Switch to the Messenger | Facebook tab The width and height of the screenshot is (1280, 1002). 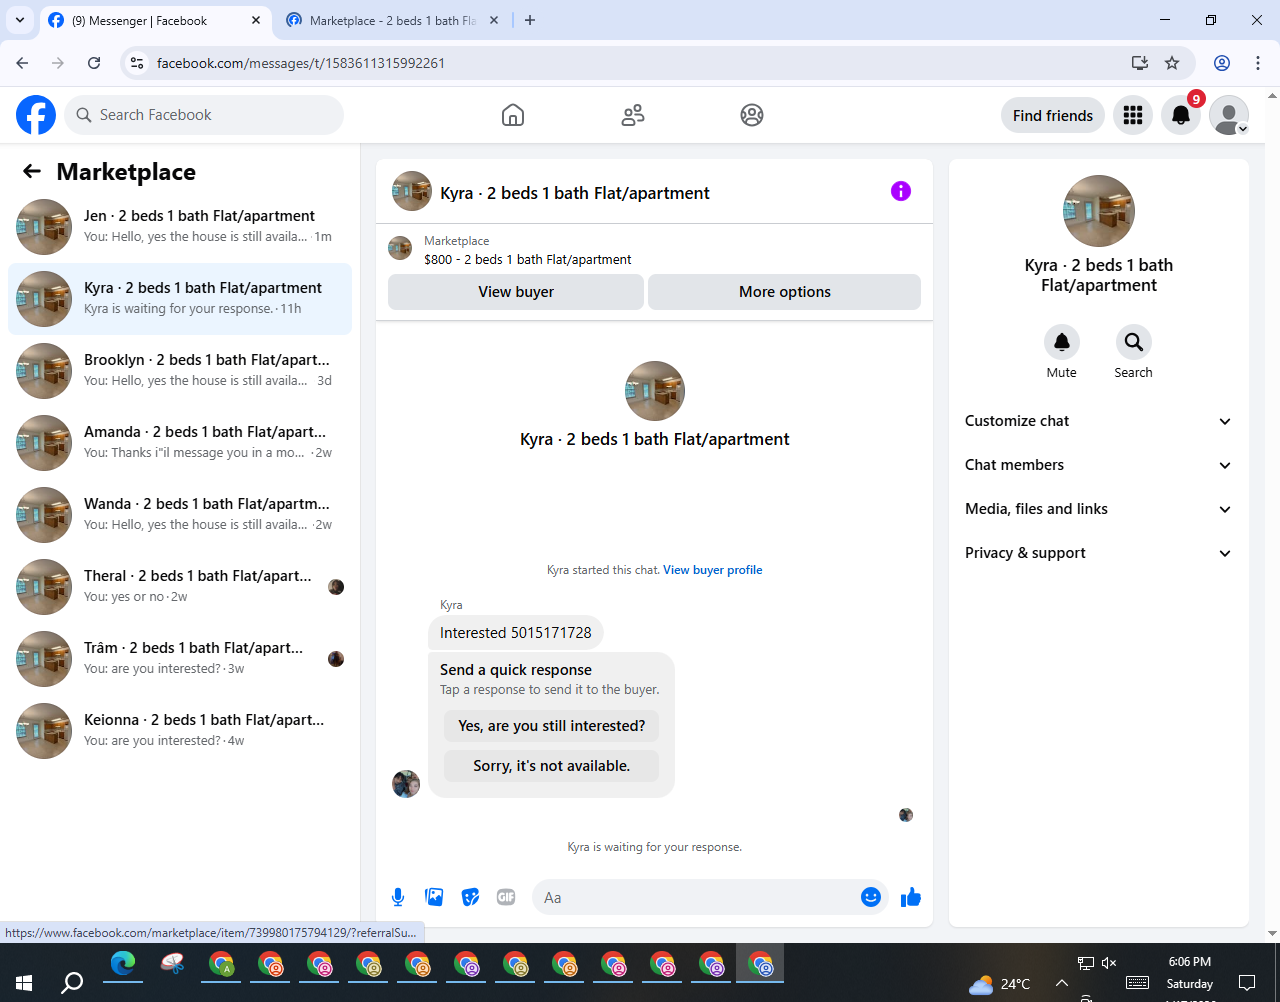coord(155,20)
